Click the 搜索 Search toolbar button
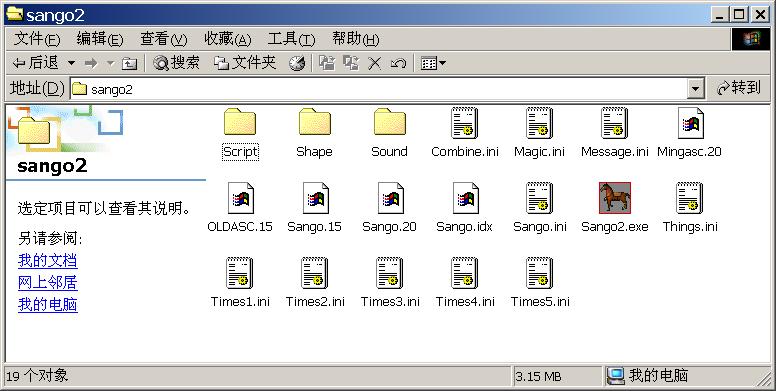Viewport: 776px width, 391px height. click(x=176, y=63)
